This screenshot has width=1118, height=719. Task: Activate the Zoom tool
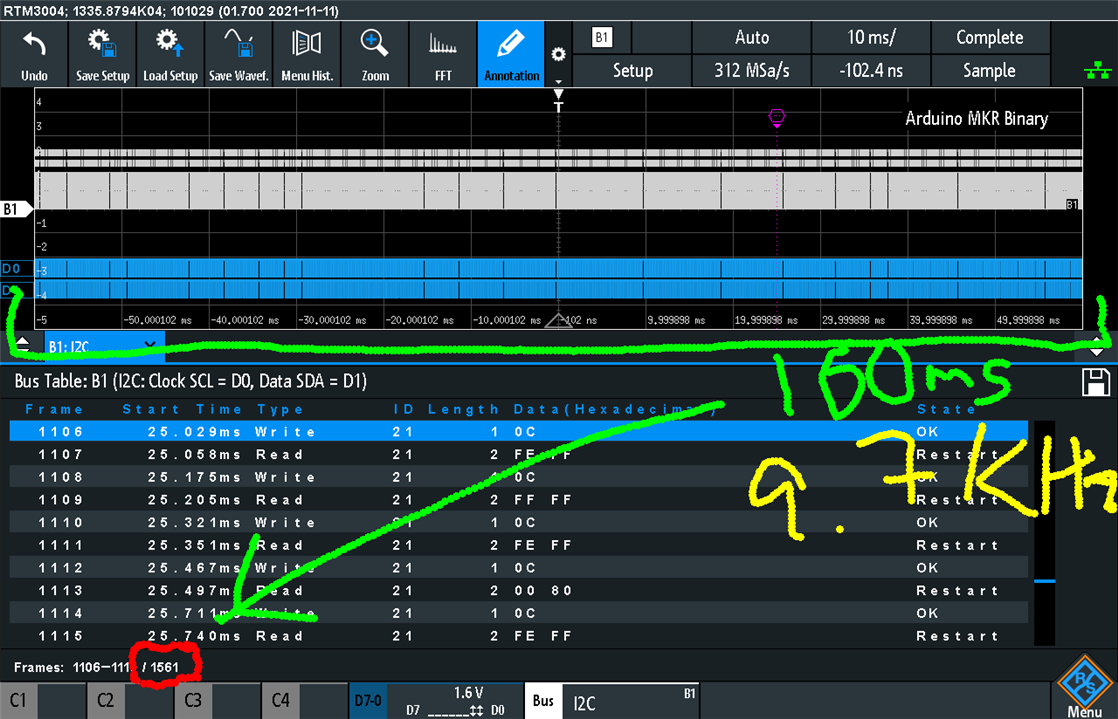[375, 54]
